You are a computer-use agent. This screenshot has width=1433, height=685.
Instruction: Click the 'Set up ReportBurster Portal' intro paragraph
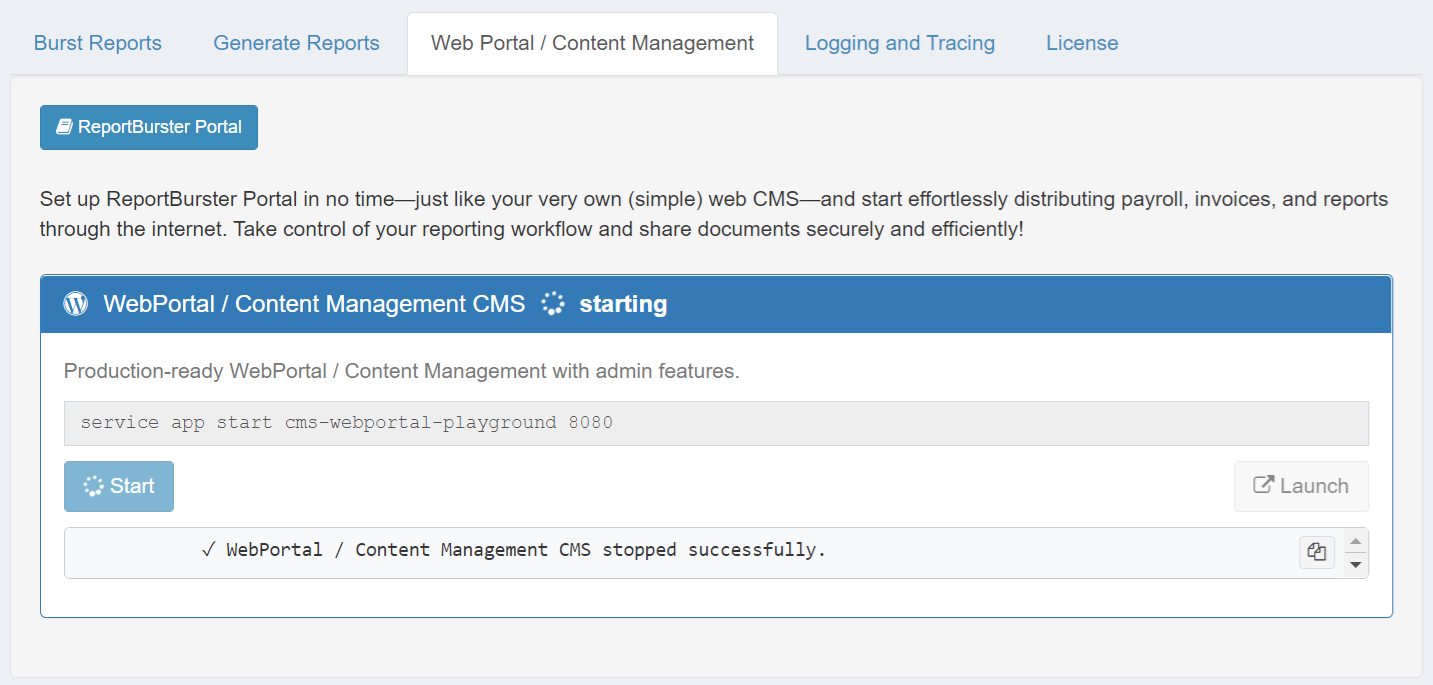click(x=714, y=214)
